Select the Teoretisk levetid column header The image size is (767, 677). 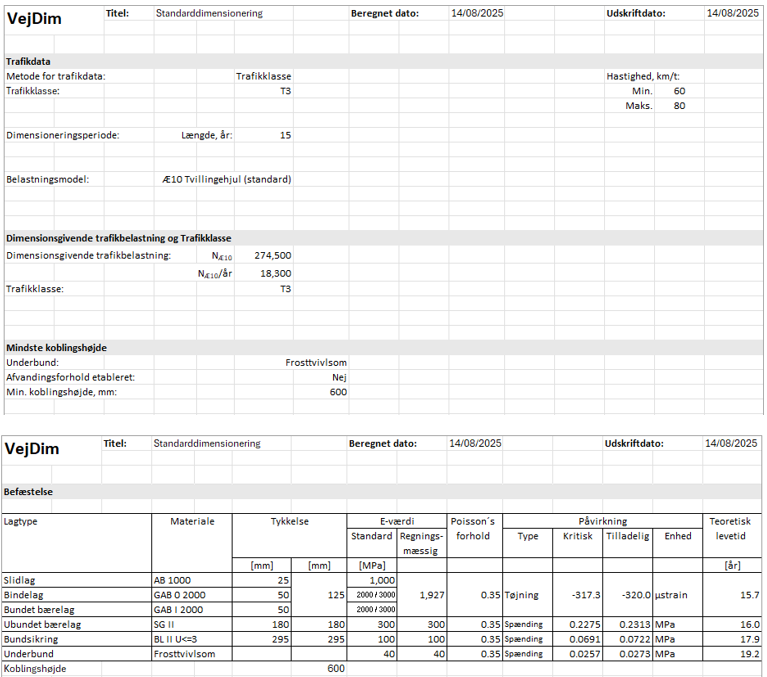point(735,528)
